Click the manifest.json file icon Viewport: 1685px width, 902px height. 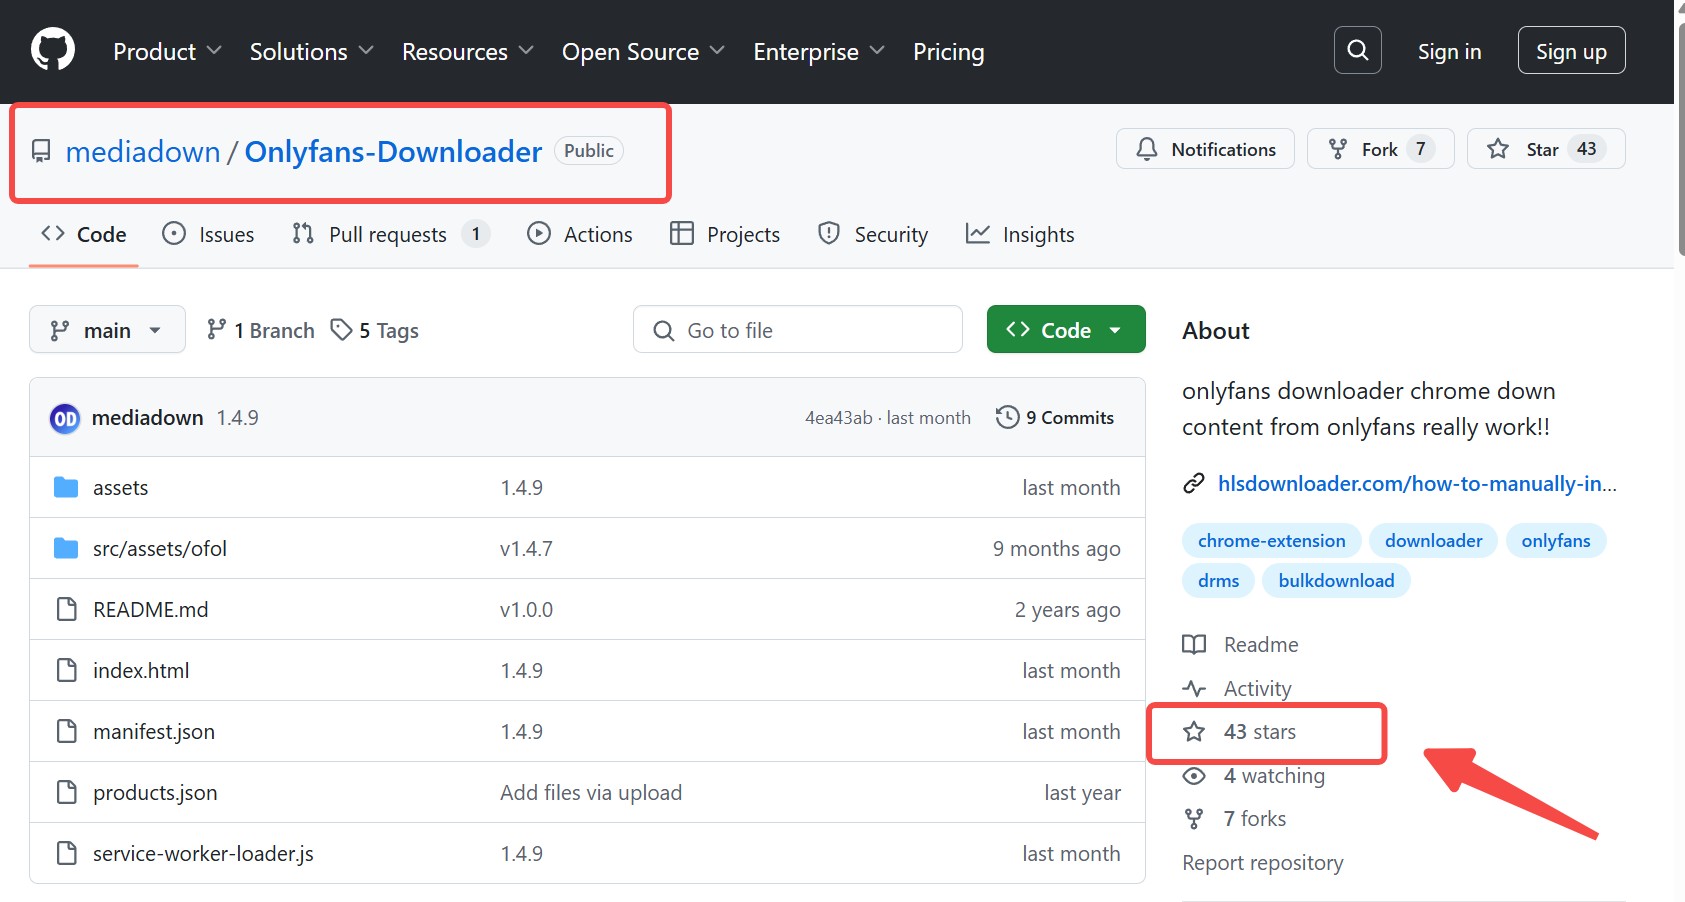coord(66,731)
